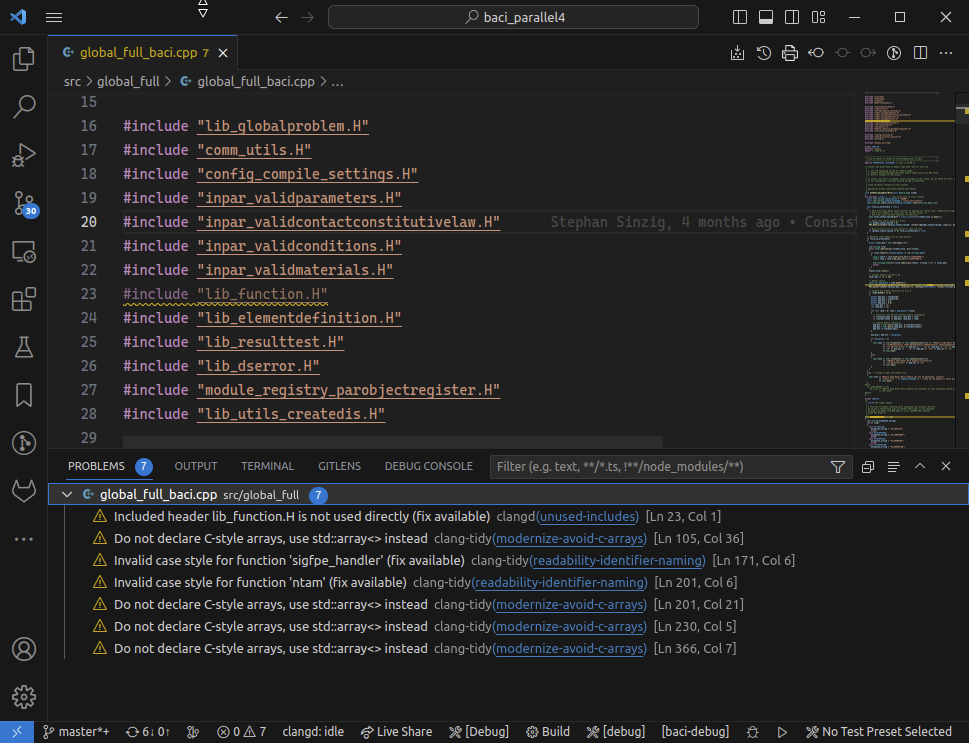Viewport: 969px width, 743px height.
Task: Maximize the panel with chevron up
Action: tap(920, 466)
